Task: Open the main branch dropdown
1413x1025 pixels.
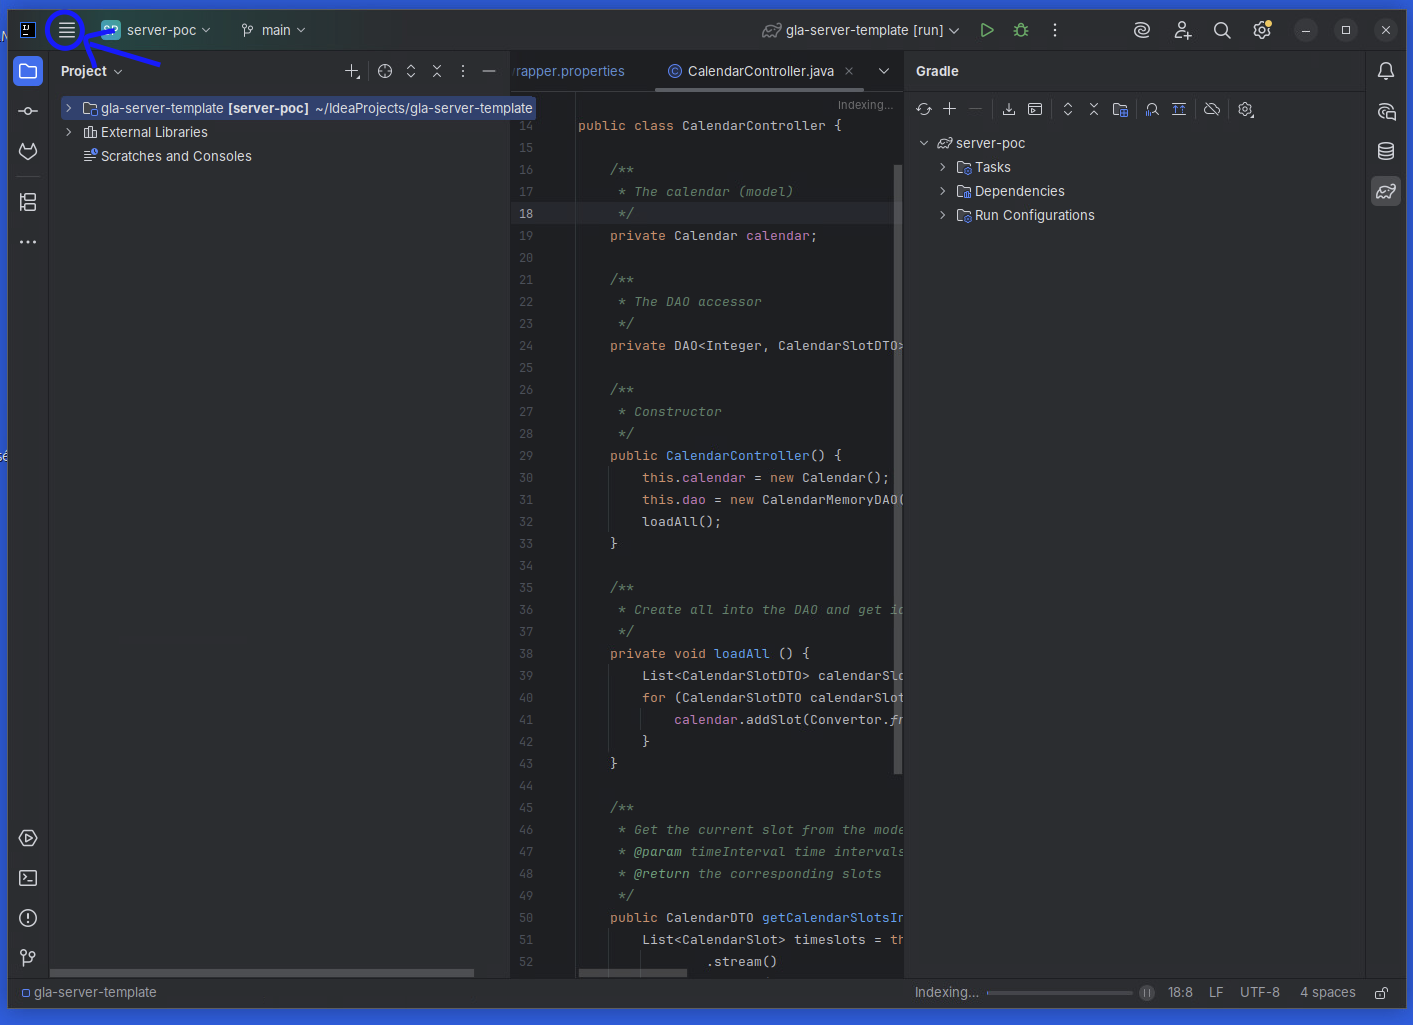Action: [x=274, y=30]
